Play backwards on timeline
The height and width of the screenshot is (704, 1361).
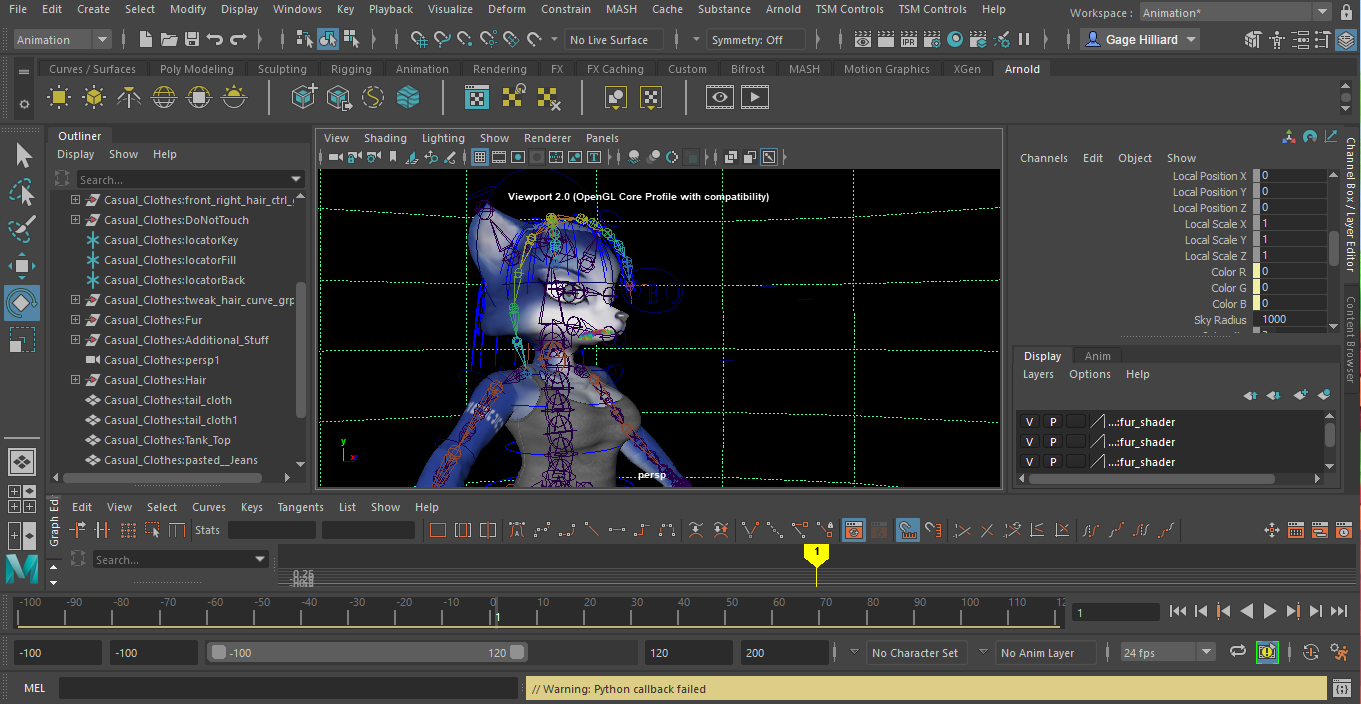coord(1247,611)
